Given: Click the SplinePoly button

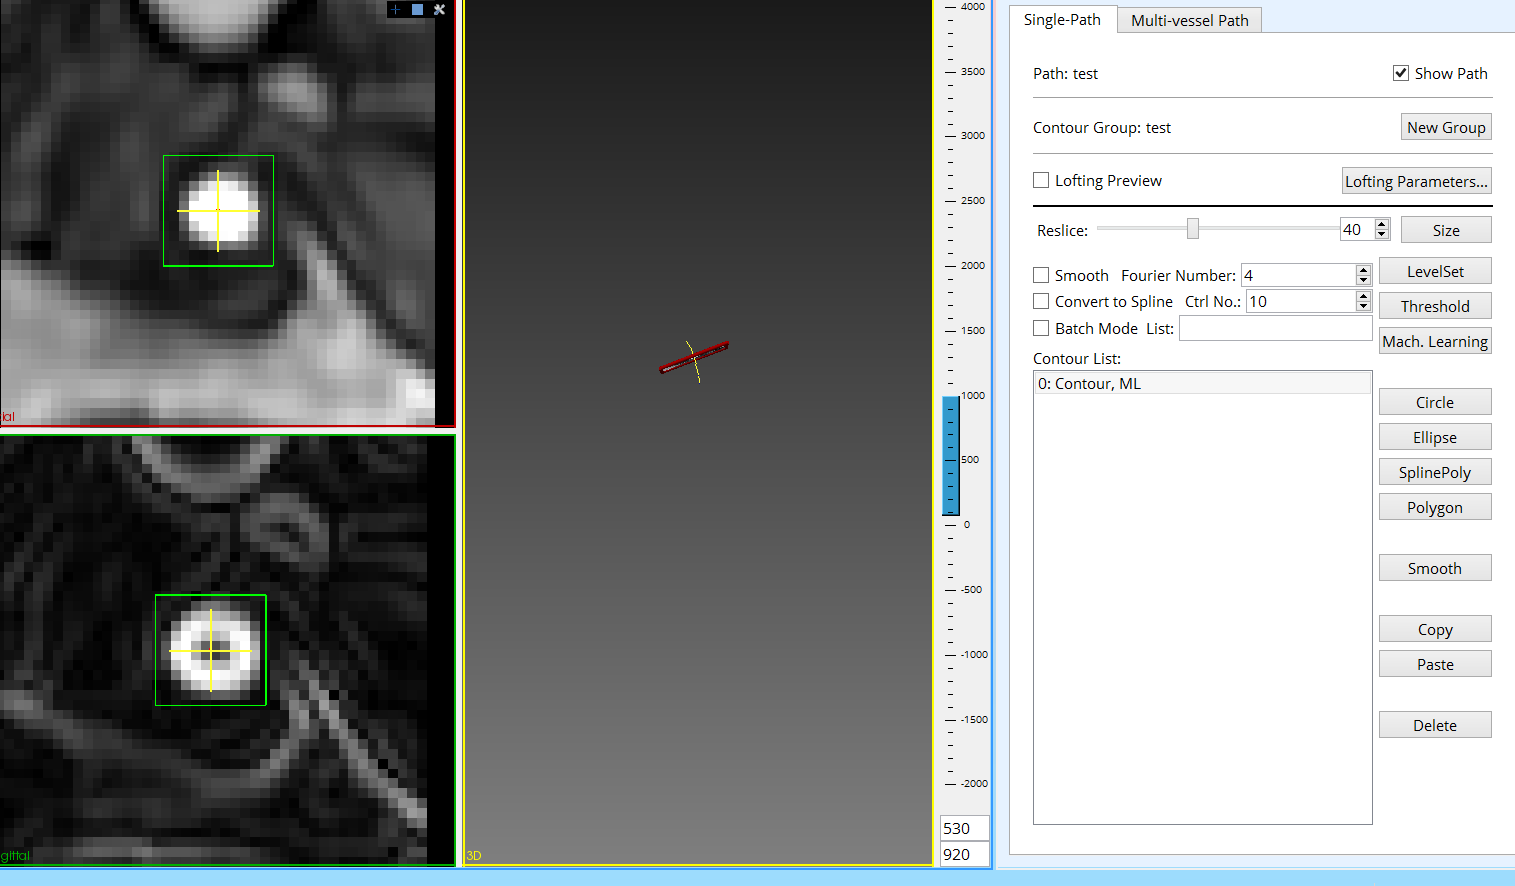Looking at the screenshot, I should tap(1435, 472).
